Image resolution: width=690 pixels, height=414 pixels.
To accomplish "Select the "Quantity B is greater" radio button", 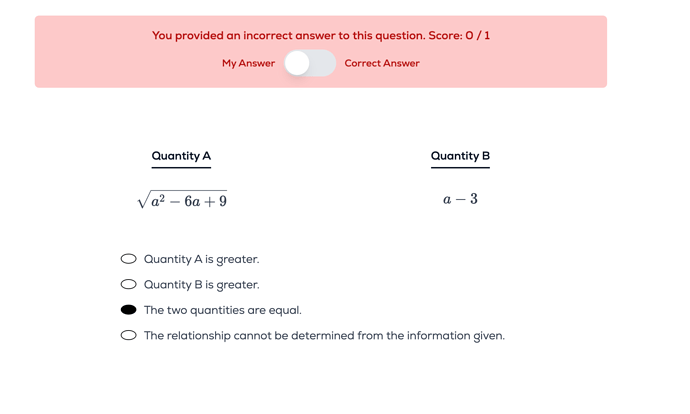I will point(129,285).
